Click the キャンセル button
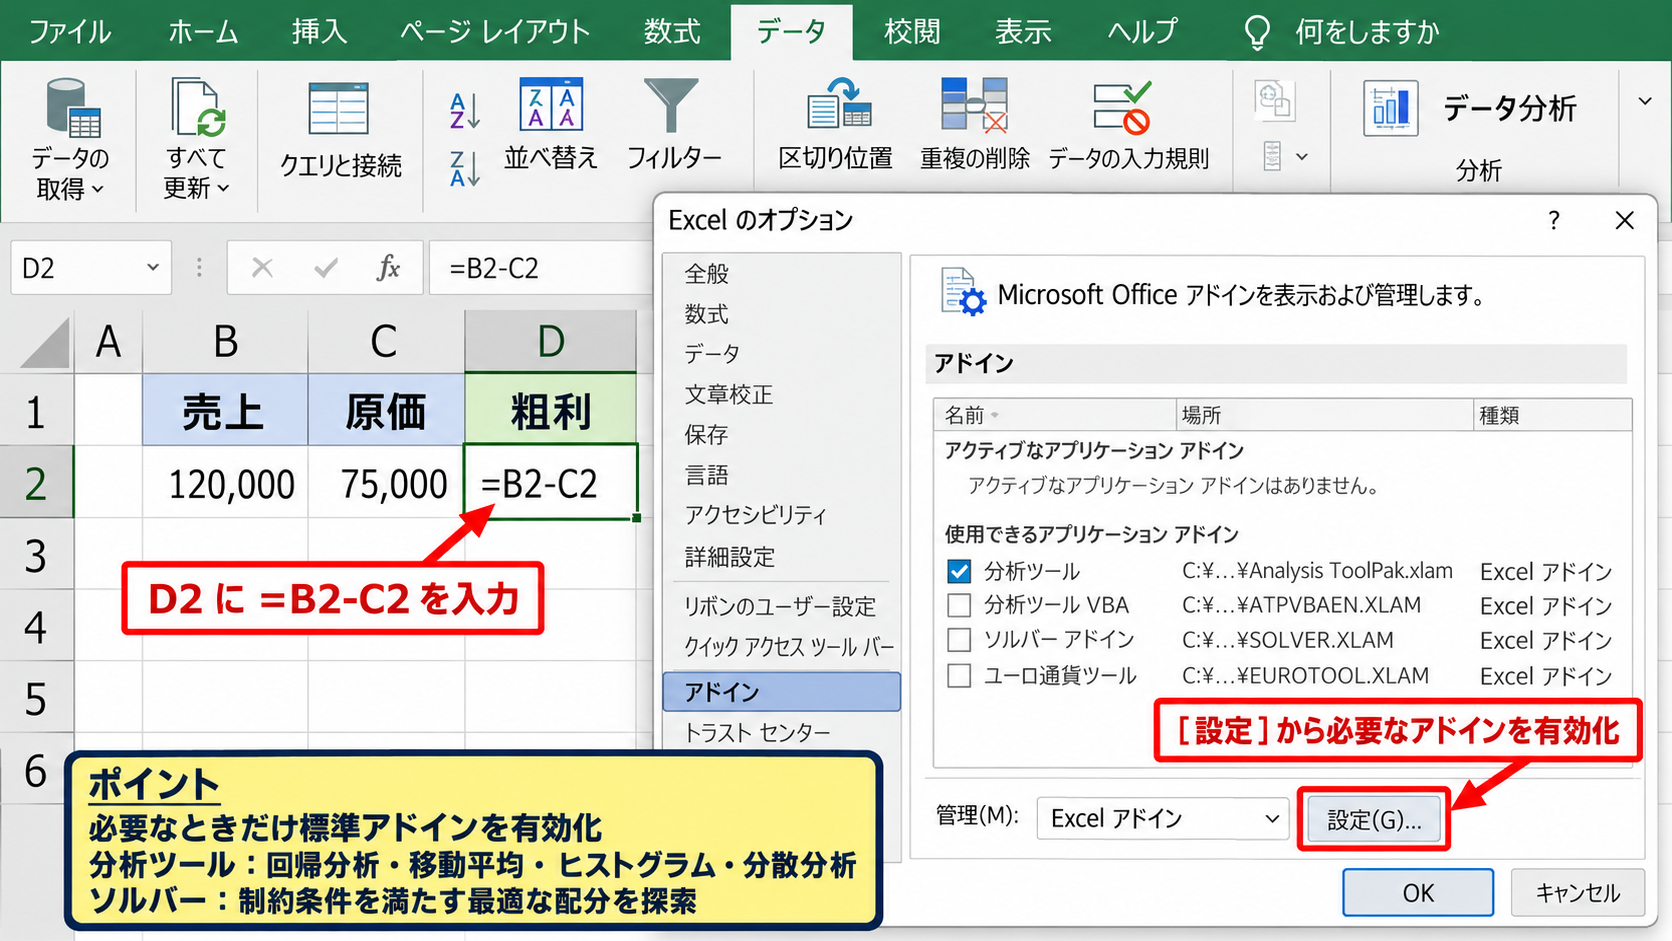Image resolution: width=1672 pixels, height=941 pixels. (x=1577, y=892)
